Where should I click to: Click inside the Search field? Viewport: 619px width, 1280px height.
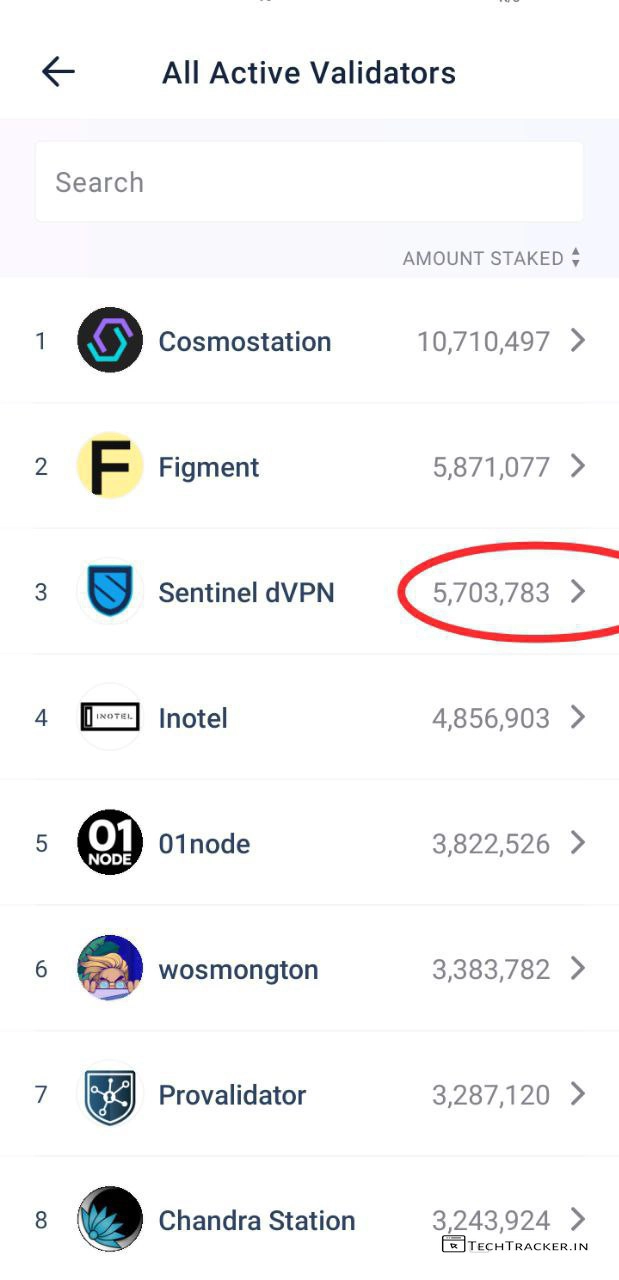pyautogui.click(x=309, y=182)
